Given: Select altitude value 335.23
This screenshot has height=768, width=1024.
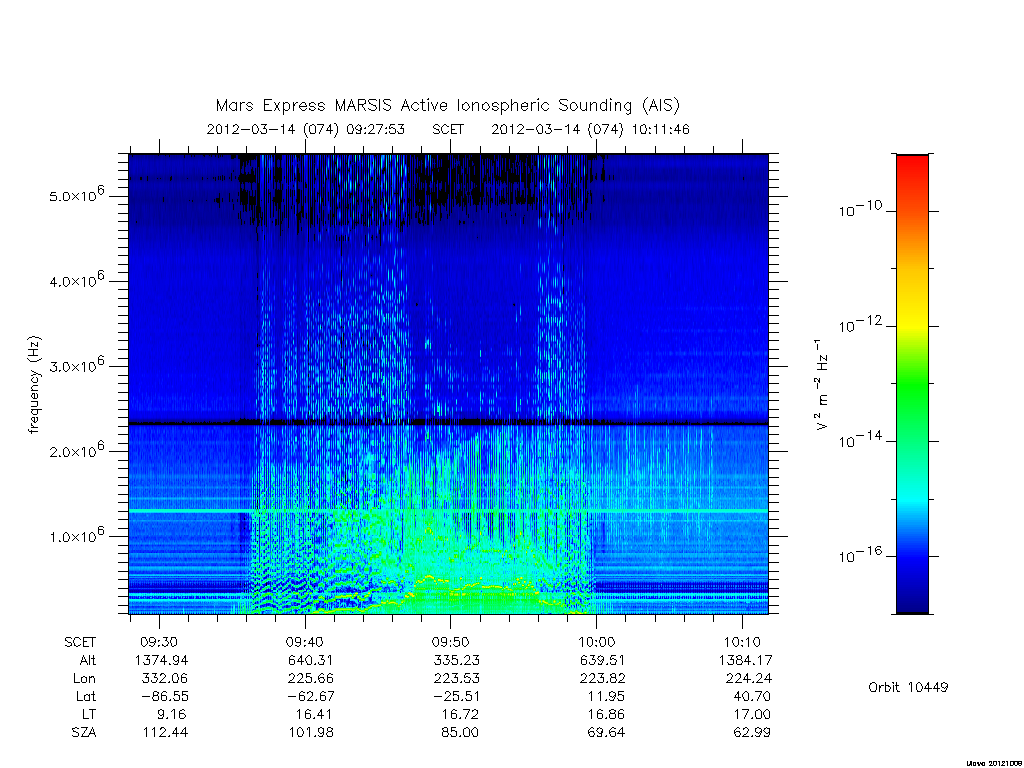Looking at the screenshot, I should click(456, 660).
